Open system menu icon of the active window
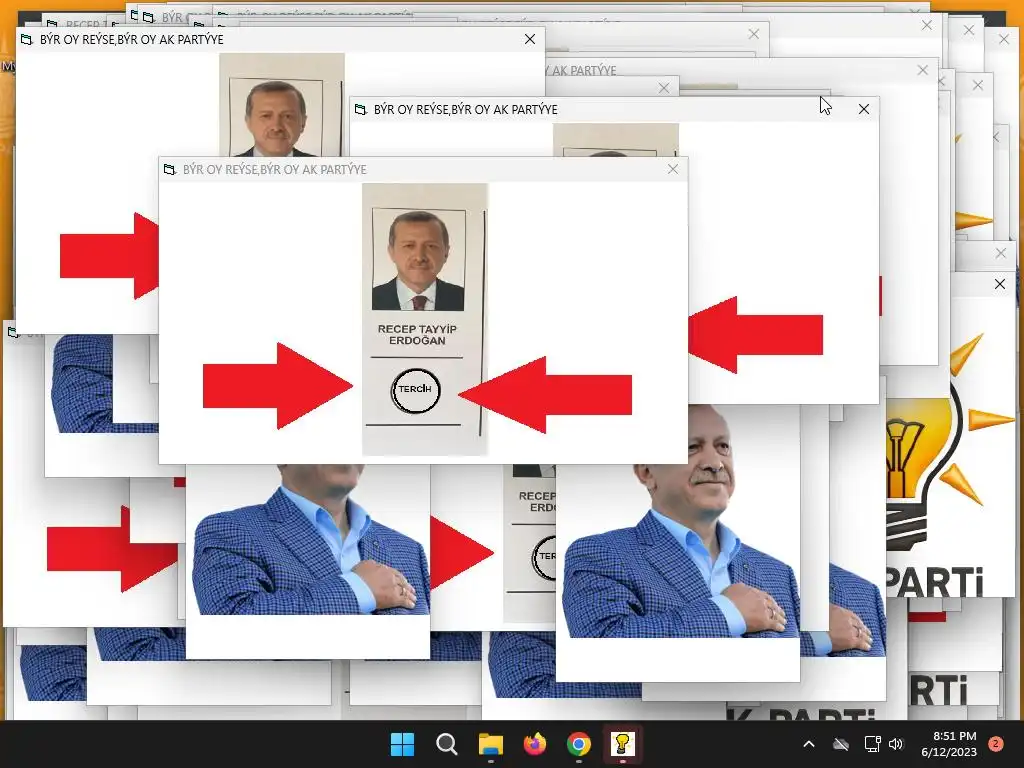Image resolution: width=1024 pixels, height=768 pixels. tap(360, 110)
